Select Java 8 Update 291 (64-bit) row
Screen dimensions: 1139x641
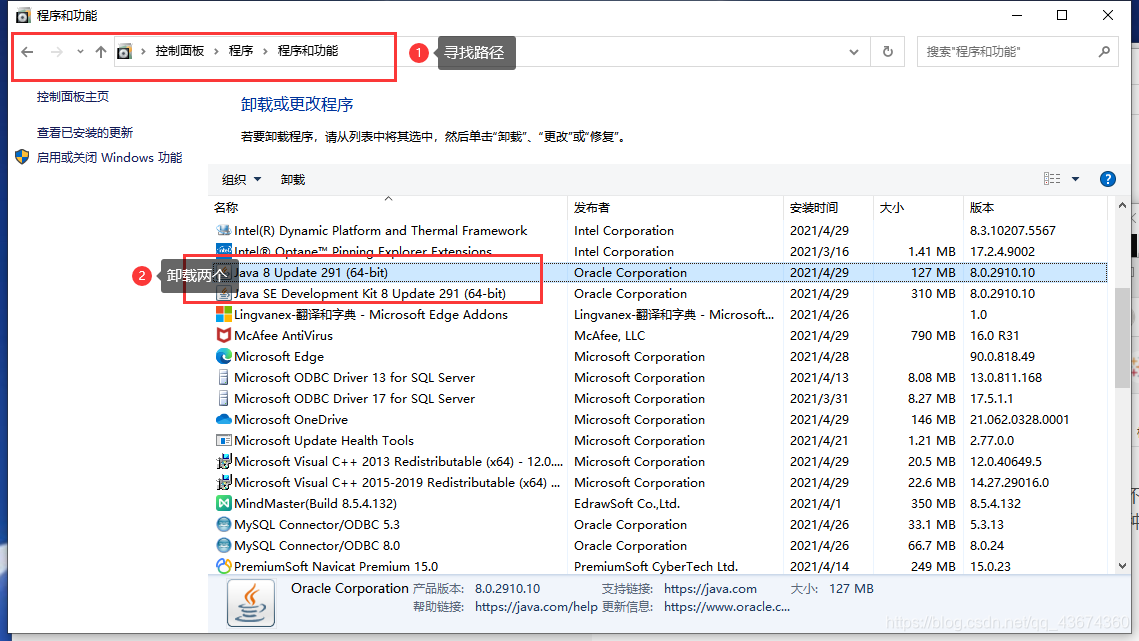tap(658, 273)
